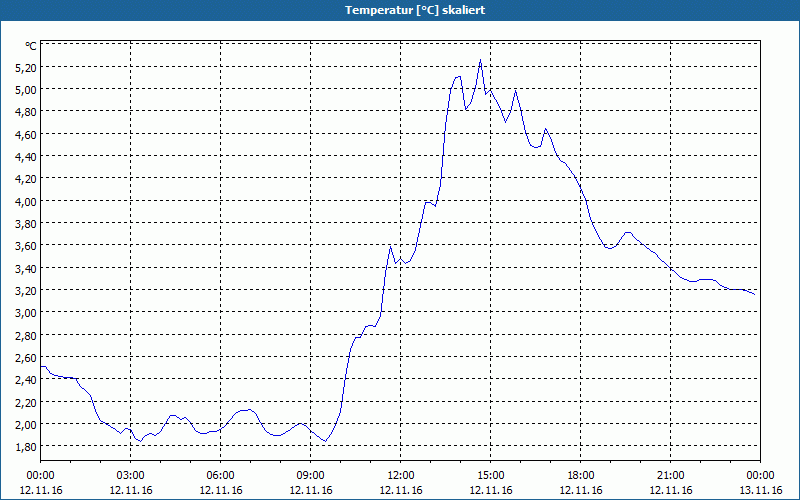The height and width of the screenshot is (500, 800).
Task: Click the 12:00 time axis label
Action: 401,476
